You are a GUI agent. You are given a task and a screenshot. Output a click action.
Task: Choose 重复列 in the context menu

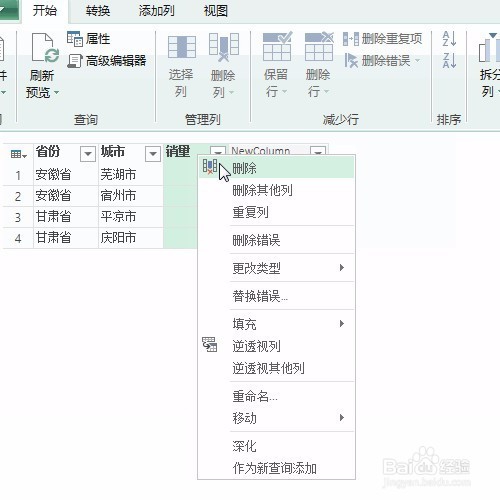(x=276, y=212)
